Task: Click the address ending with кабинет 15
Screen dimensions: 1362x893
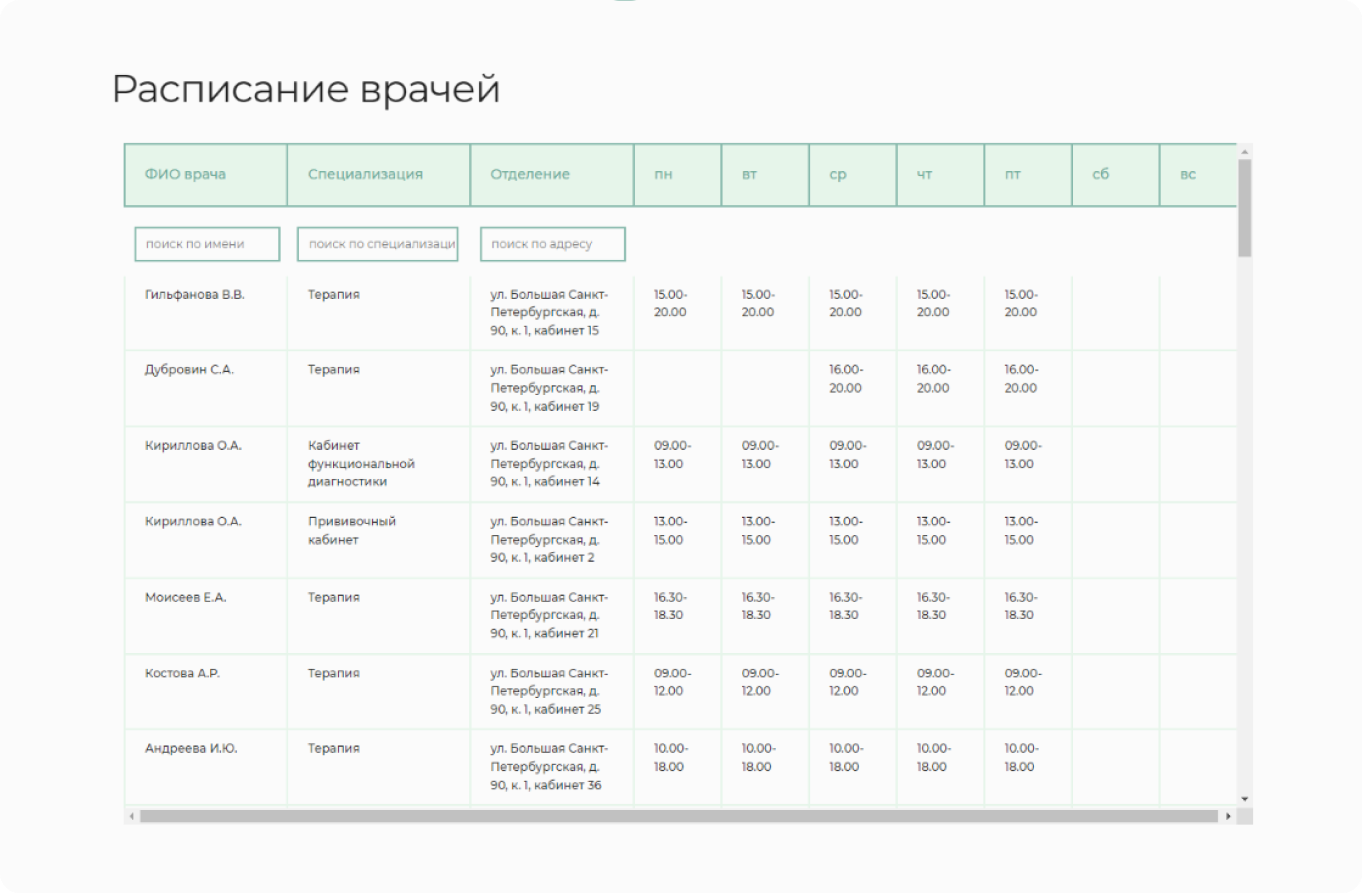Action: (x=549, y=313)
